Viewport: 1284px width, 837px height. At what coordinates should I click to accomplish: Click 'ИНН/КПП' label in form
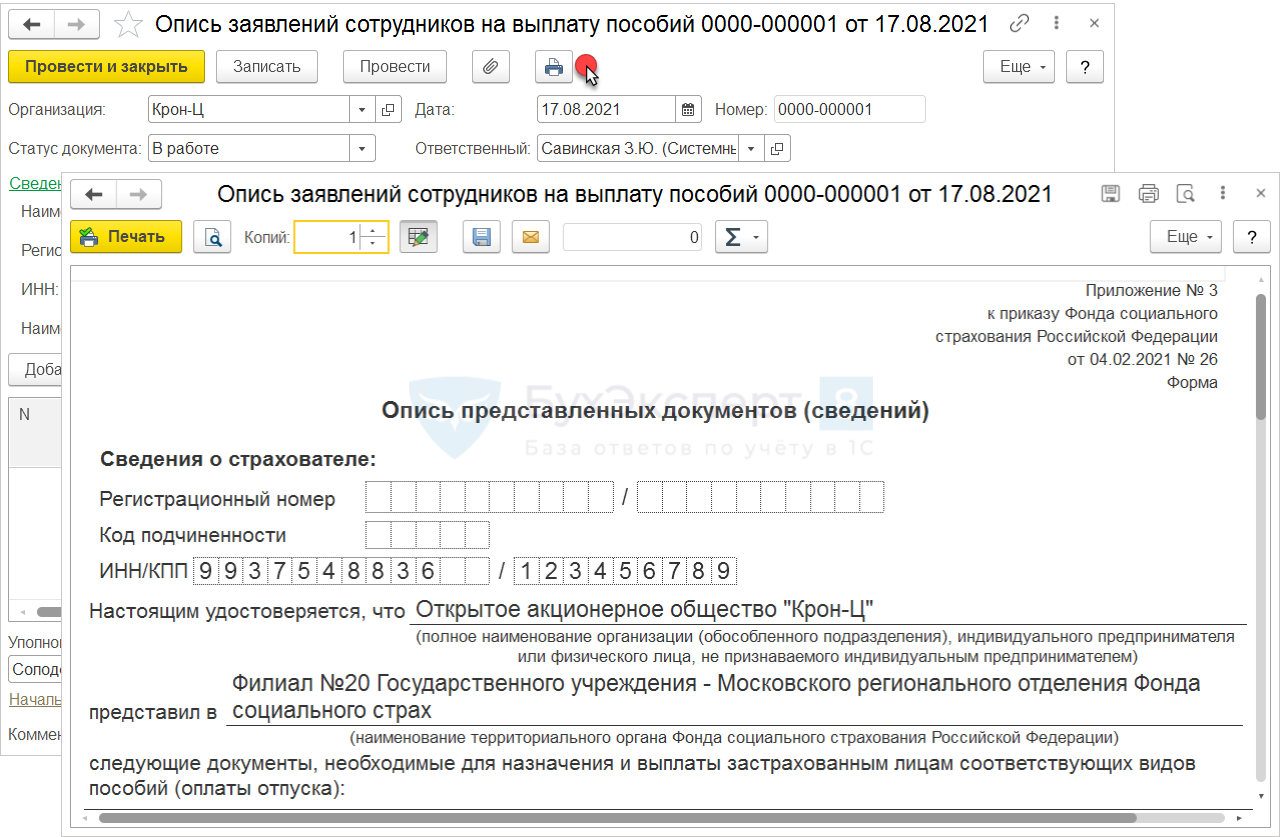(x=144, y=572)
